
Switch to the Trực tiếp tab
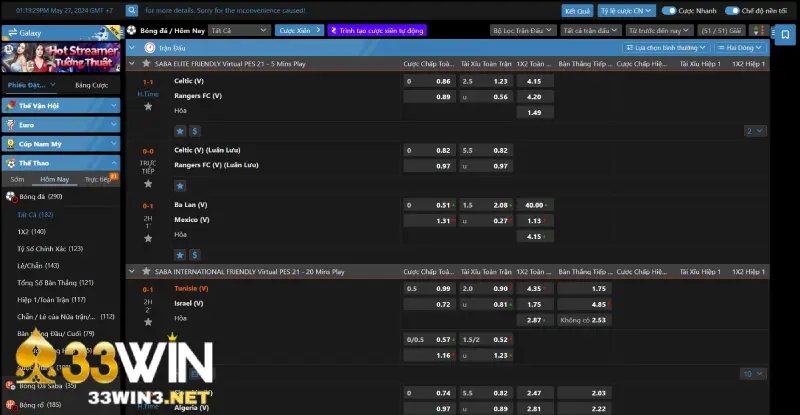click(x=98, y=179)
